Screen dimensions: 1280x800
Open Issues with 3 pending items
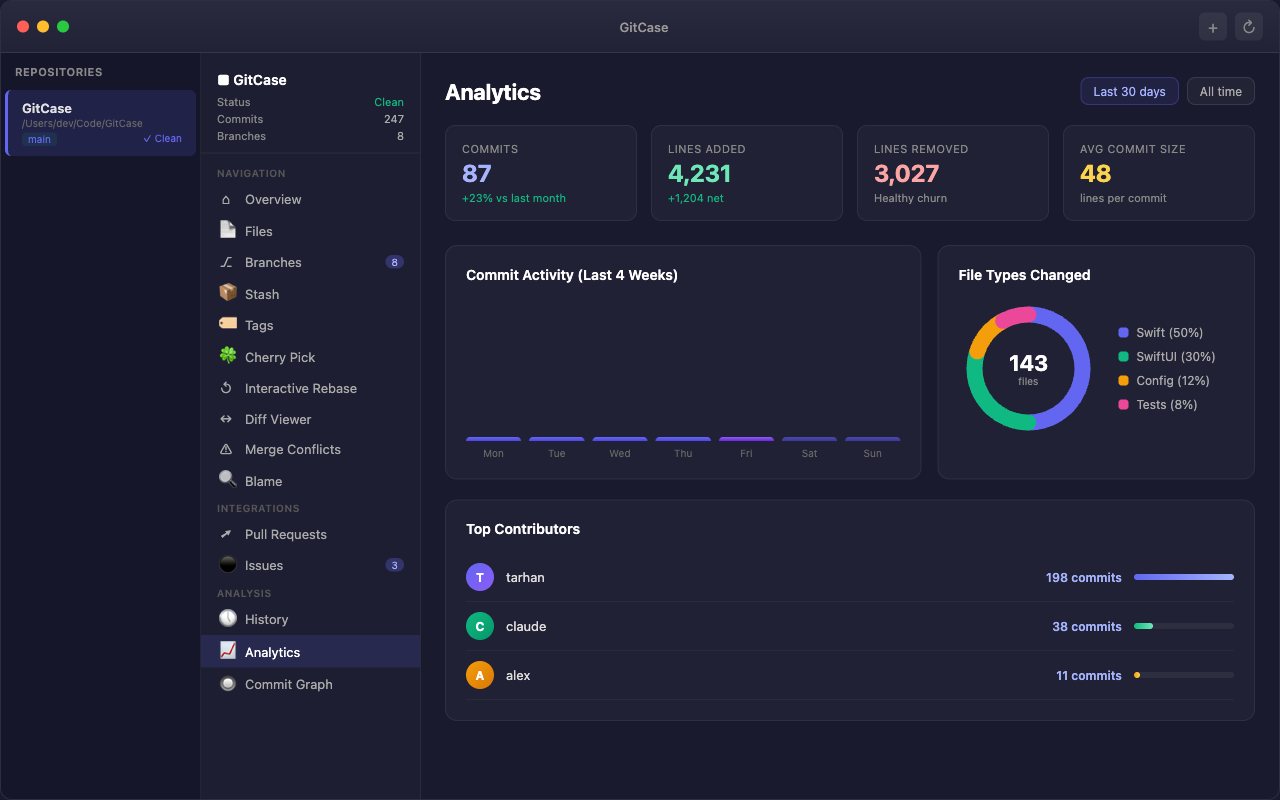tap(264, 565)
